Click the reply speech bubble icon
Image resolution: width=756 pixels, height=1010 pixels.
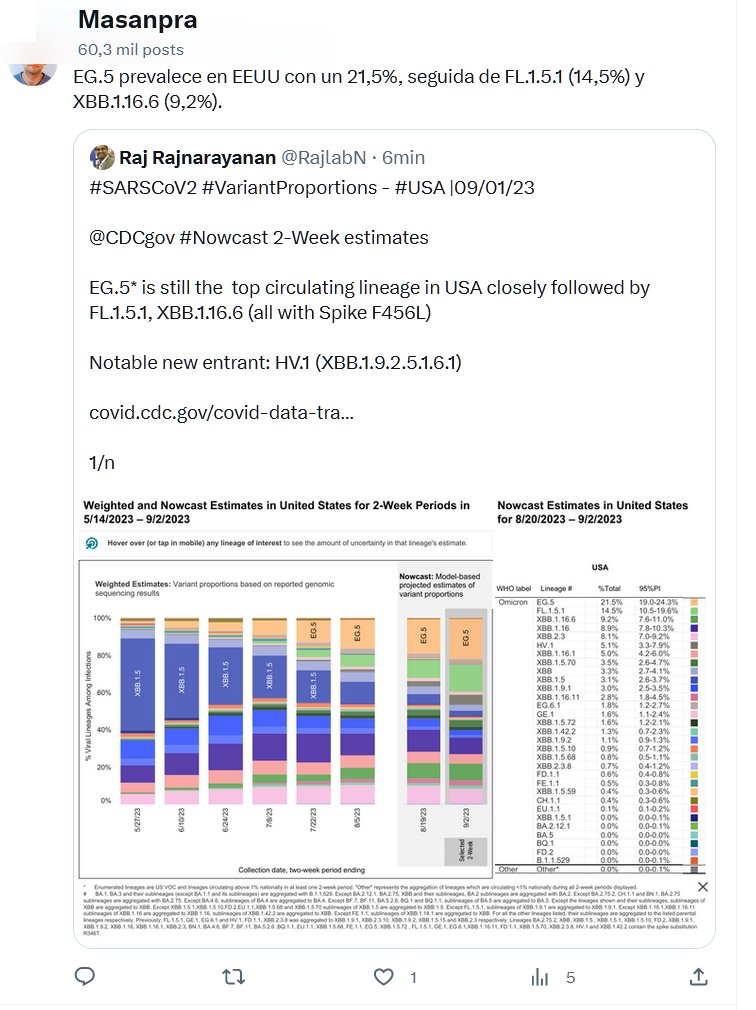[x=86, y=977]
